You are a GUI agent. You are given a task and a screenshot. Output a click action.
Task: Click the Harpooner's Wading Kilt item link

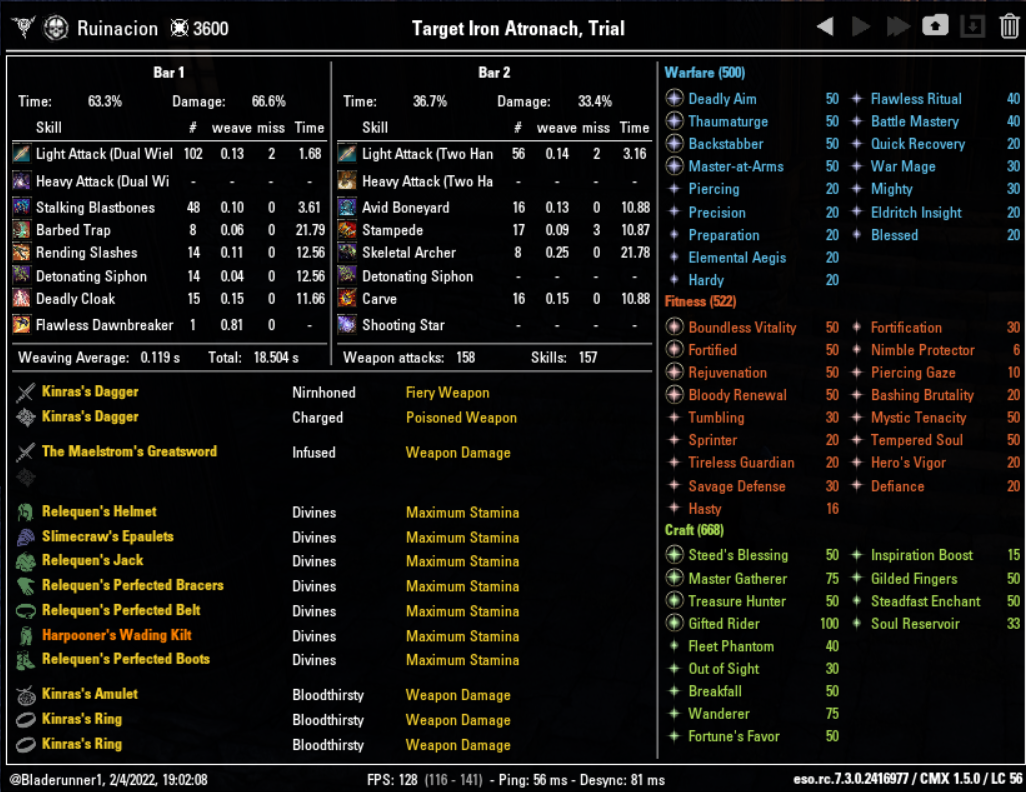tap(116, 635)
